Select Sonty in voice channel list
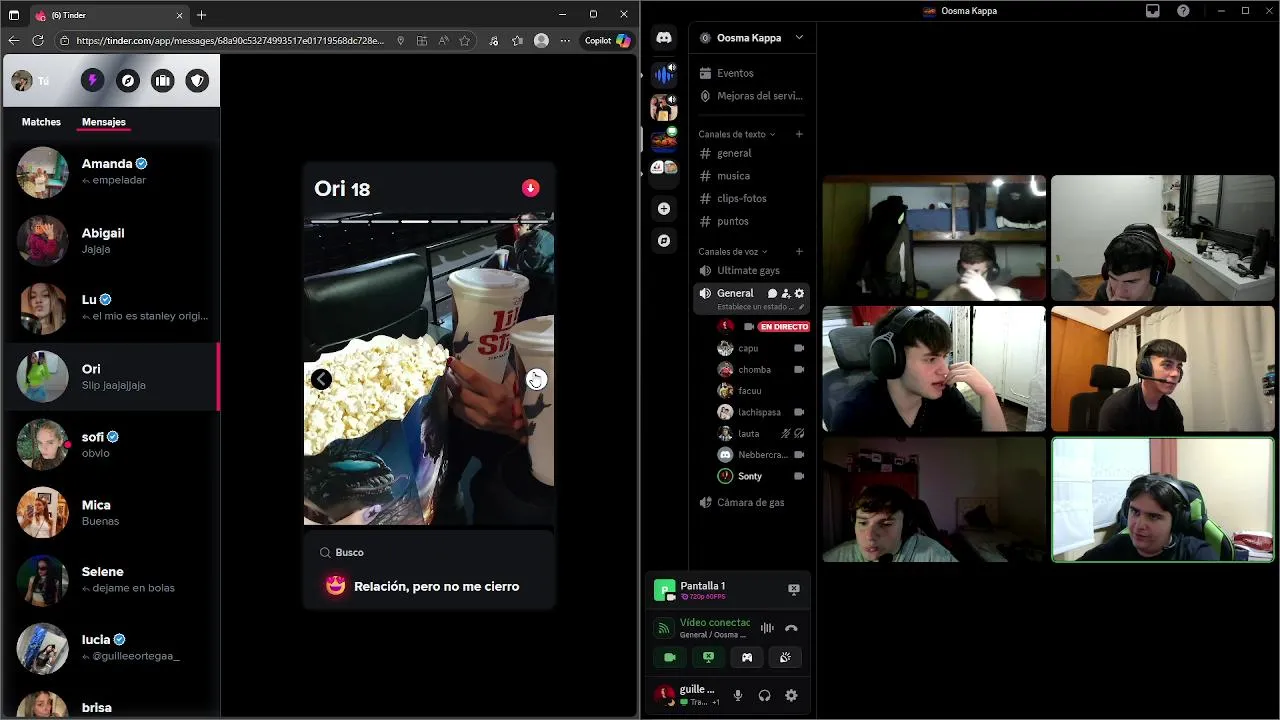This screenshot has height=720, width=1280. point(761,476)
